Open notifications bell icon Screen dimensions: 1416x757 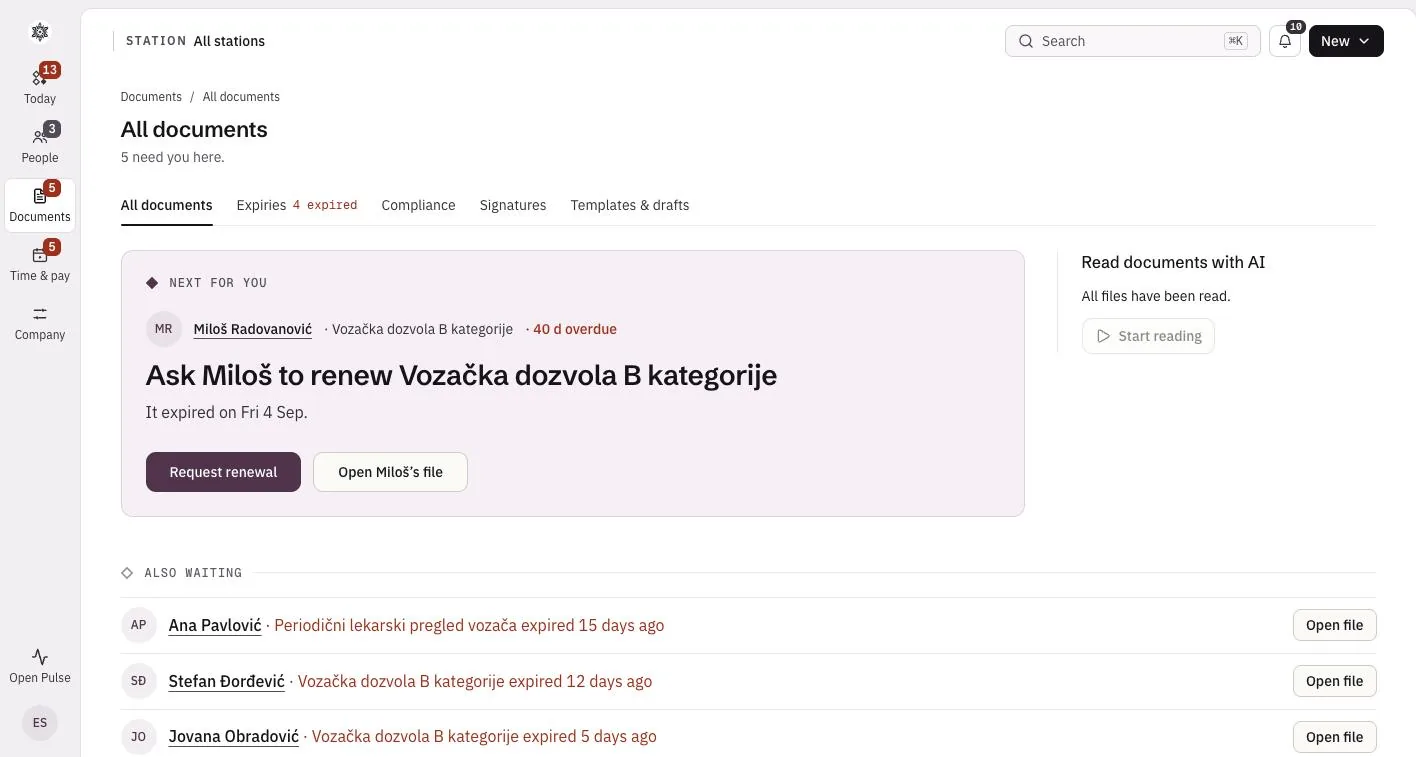[1285, 41]
